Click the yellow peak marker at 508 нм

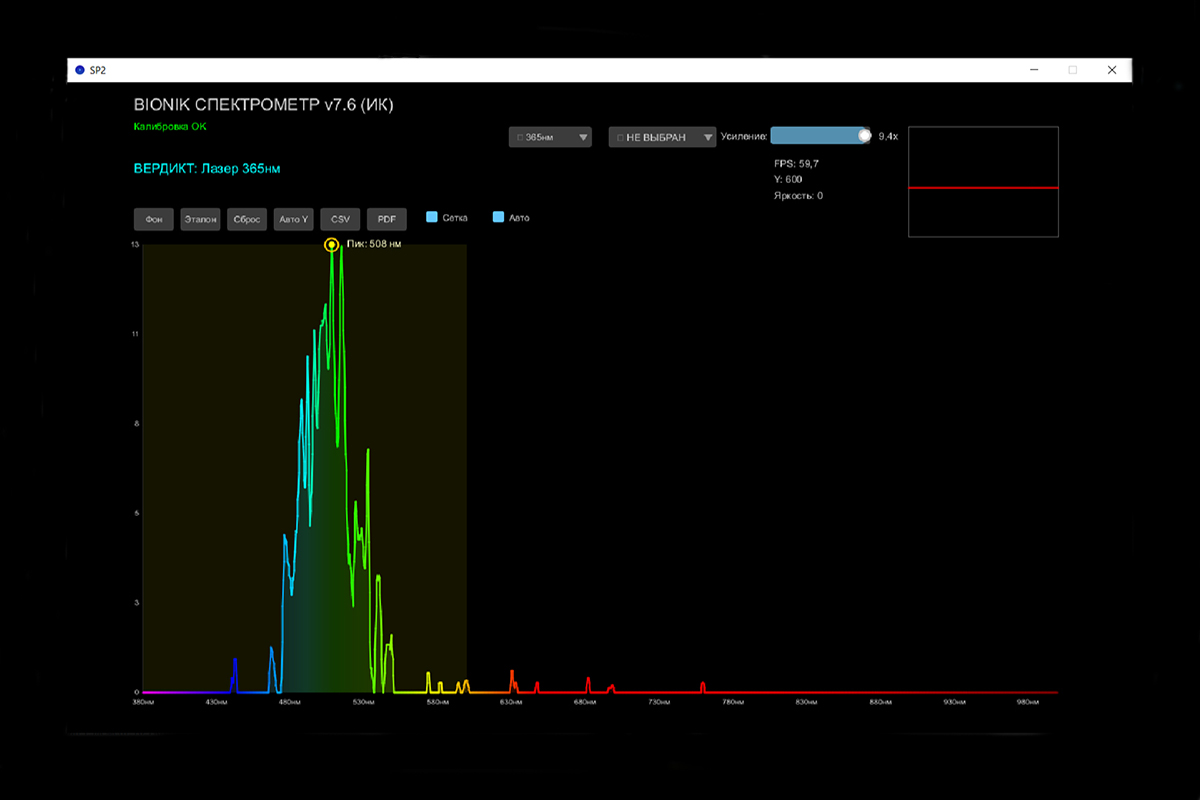tap(331, 244)
